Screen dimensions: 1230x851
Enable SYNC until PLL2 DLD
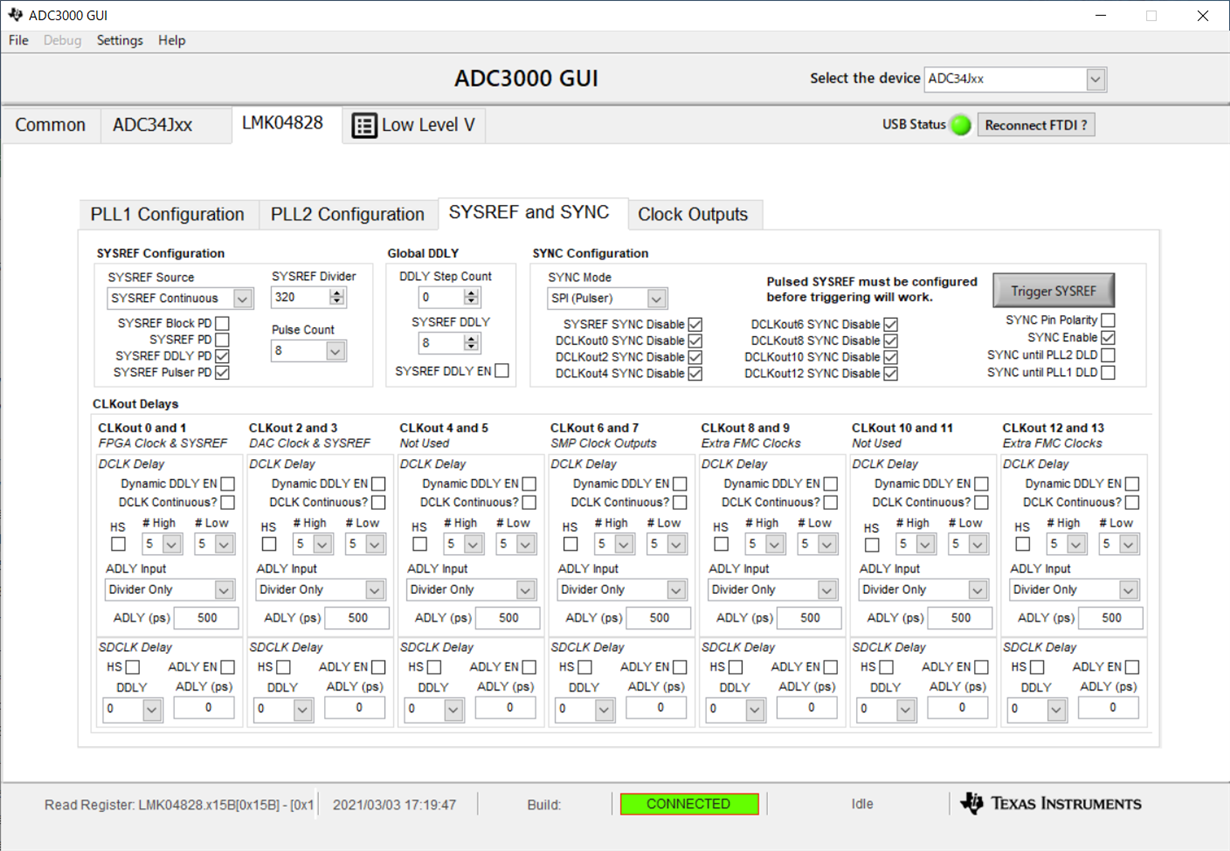tap(1108, 355)
